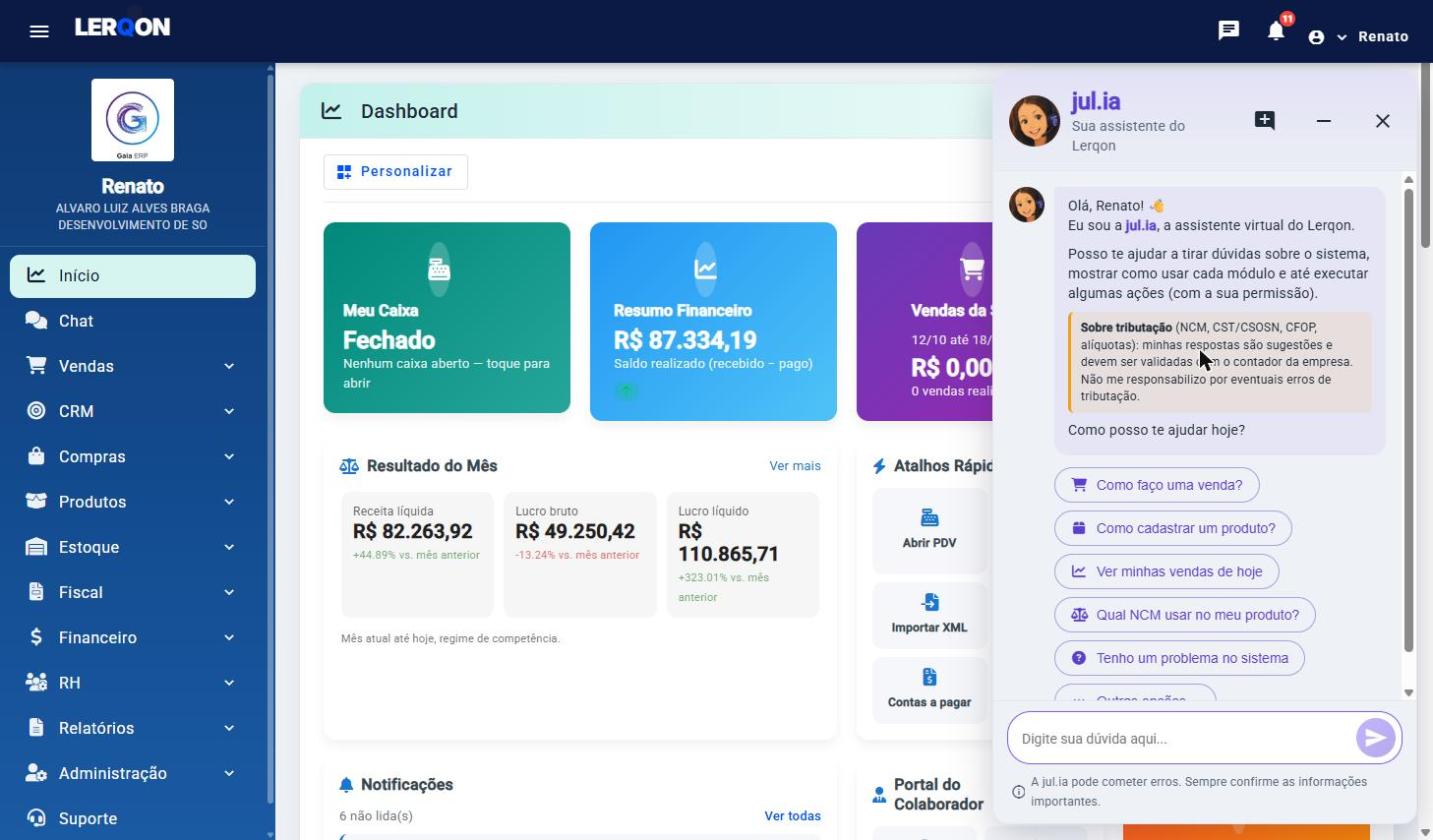The image size is (1433, 840).
Task: Click the Personalizar button
Action: [395, 172]
